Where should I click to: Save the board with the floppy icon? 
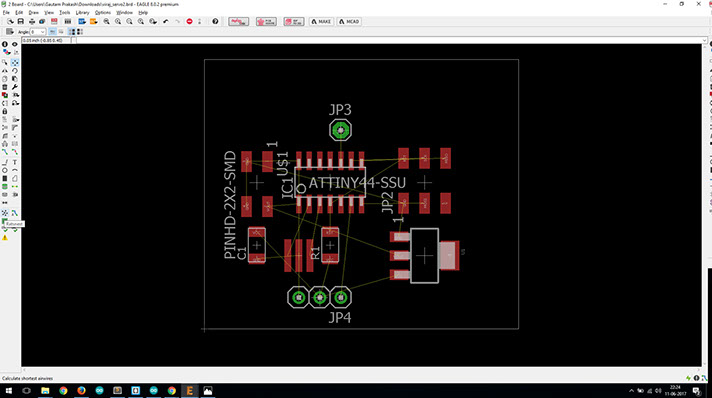(20, 21)
